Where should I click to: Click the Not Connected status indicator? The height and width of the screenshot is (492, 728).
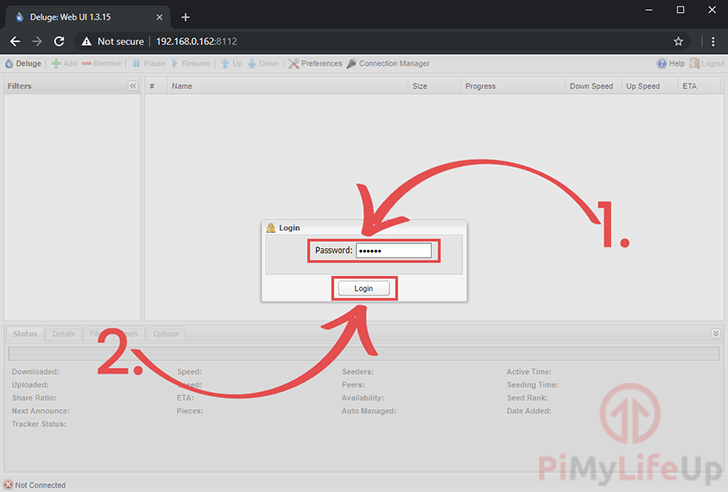tap(35, 485)
